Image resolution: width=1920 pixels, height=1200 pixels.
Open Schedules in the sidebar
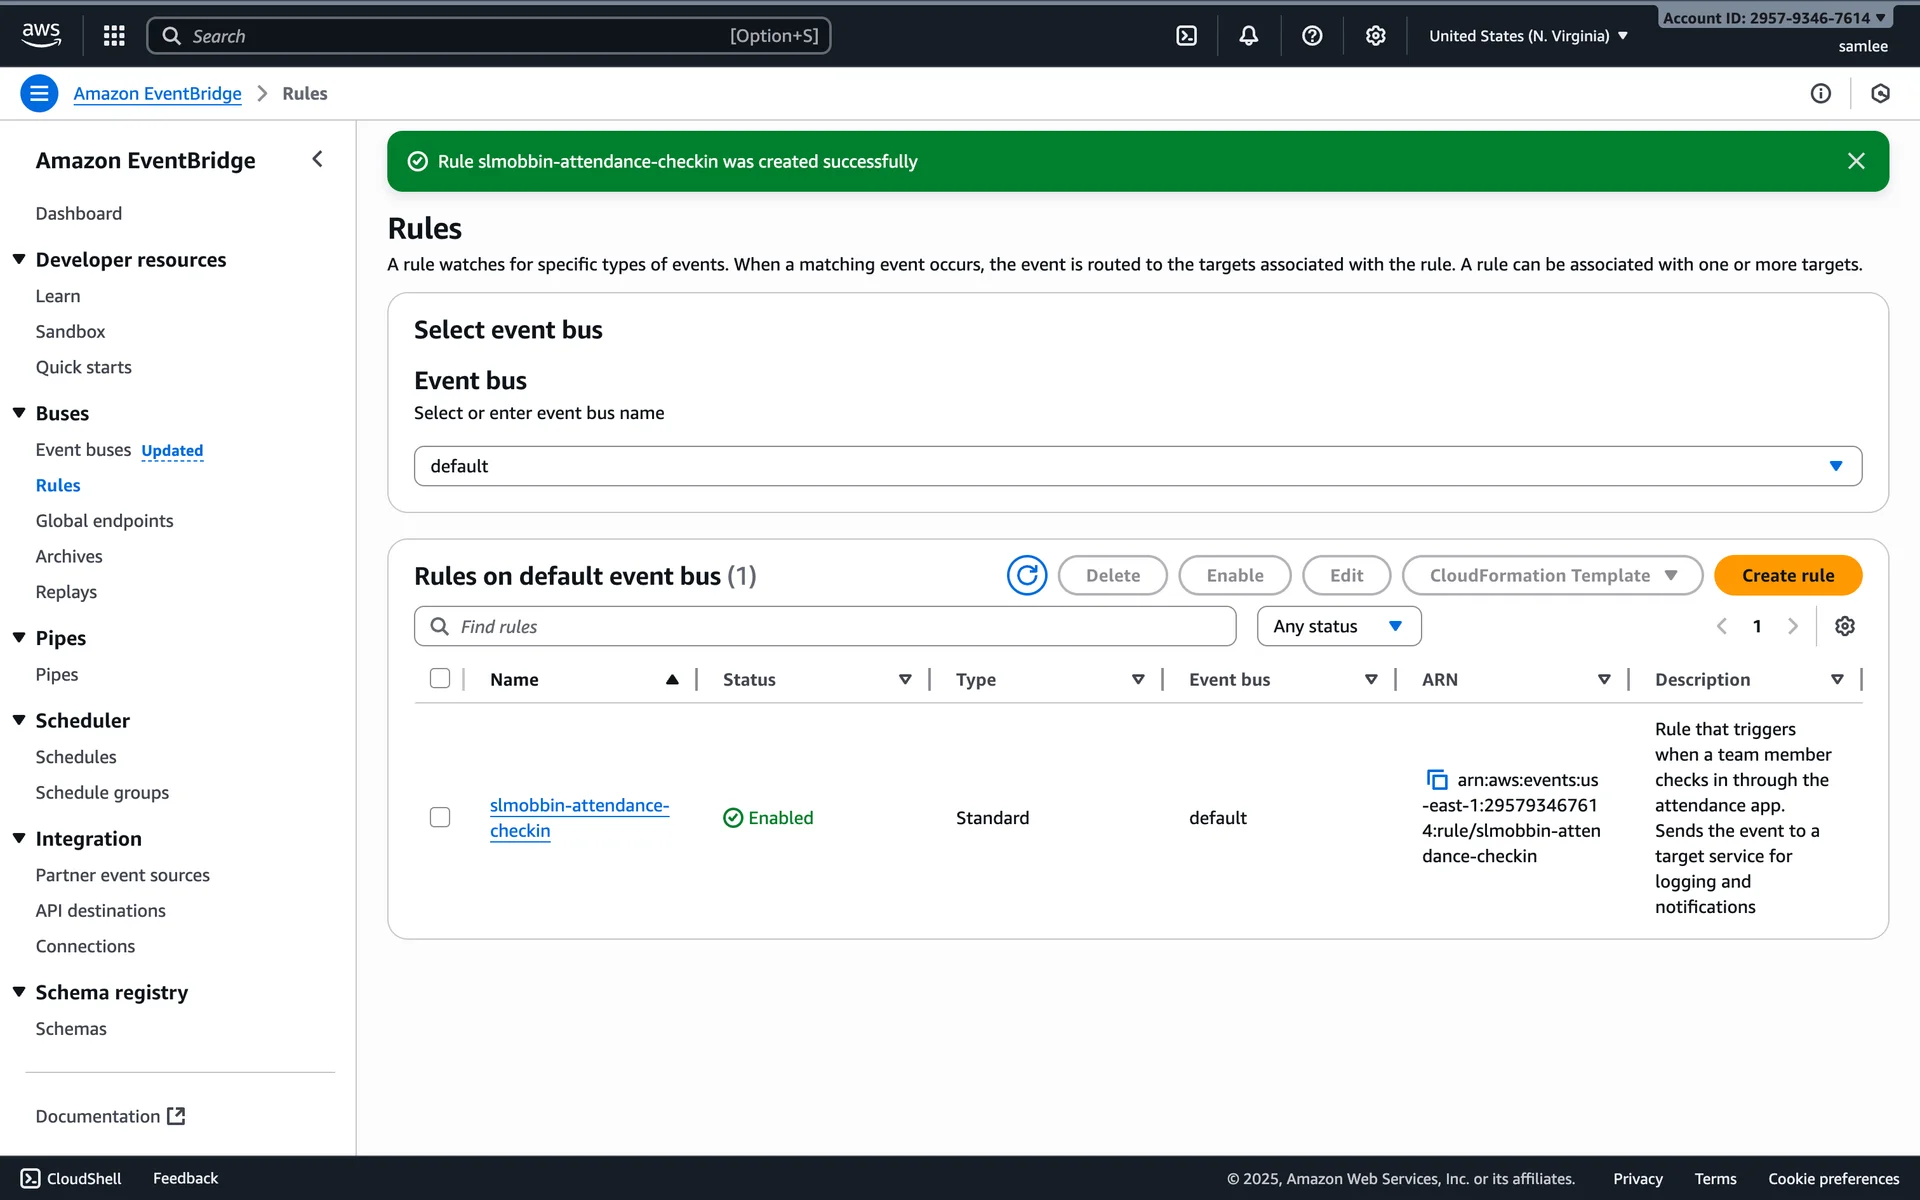coord(76,757)
